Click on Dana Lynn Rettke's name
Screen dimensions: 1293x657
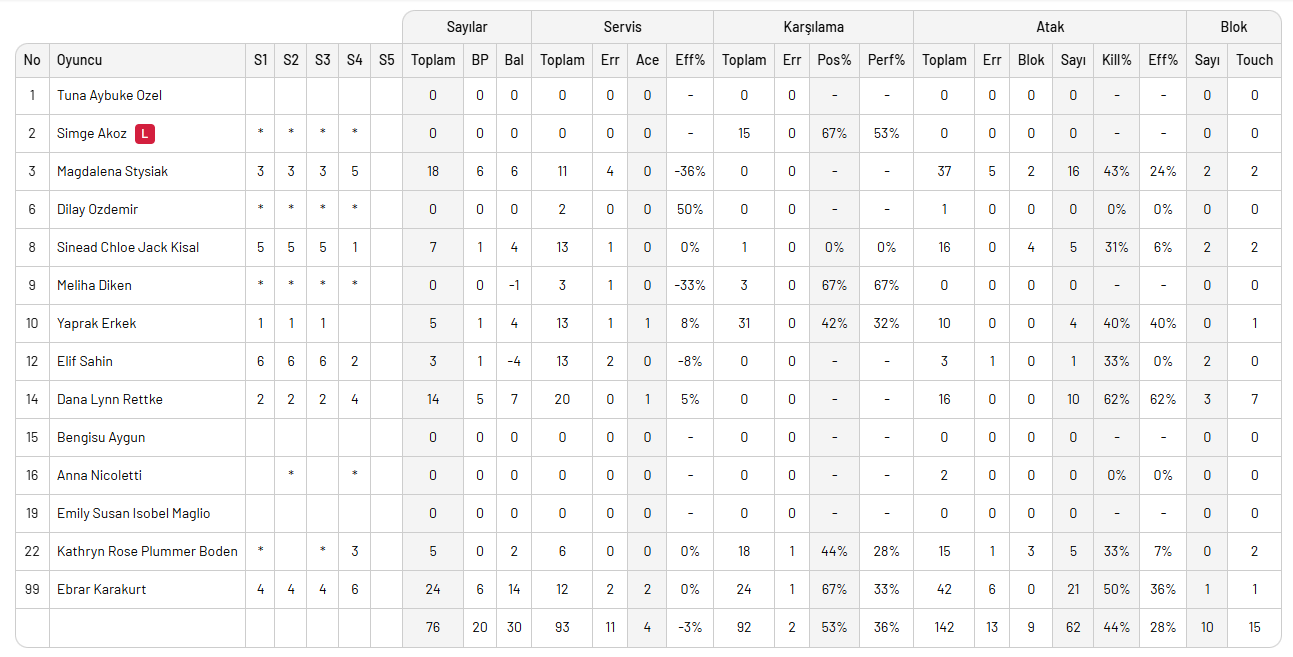(109, 399)
